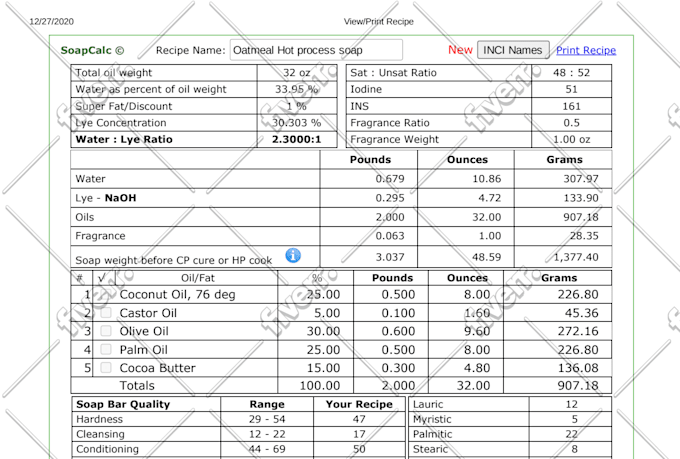Select the soap weight grams value 1,377.40
Screen dimensions: 680x459
click(576, 257)
